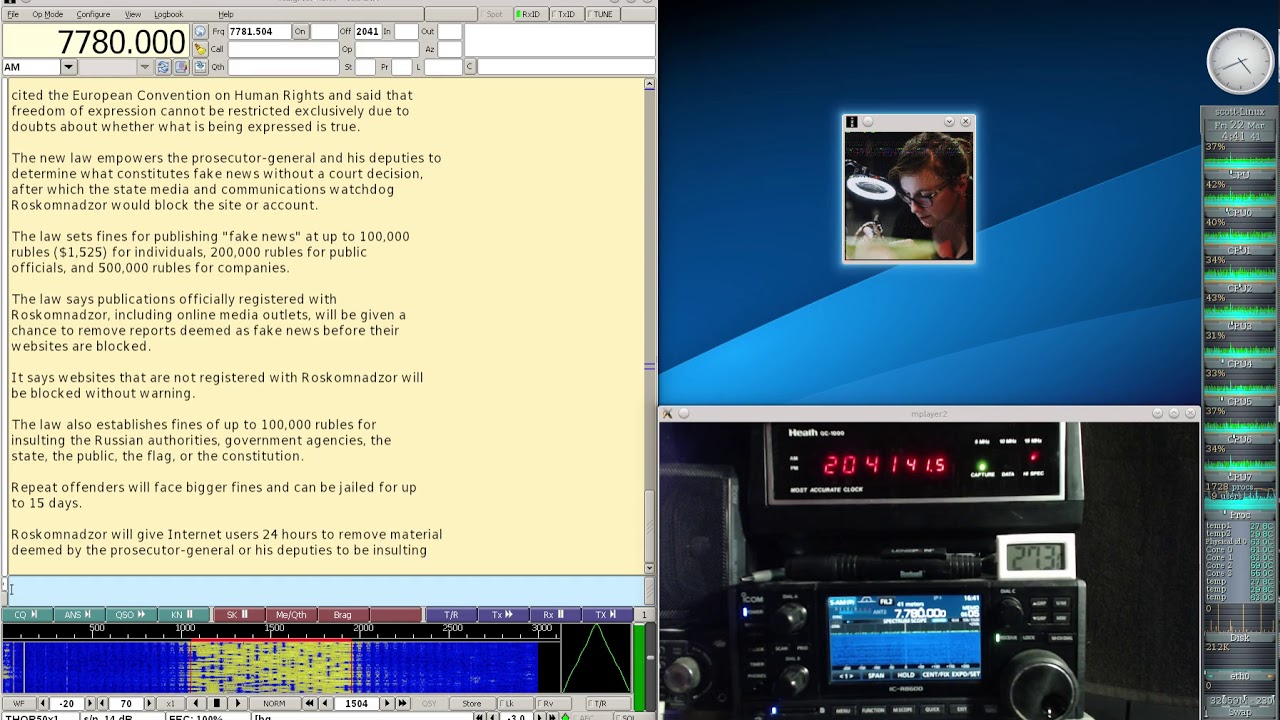
Task: Open the View menu
Action: (132, 14)
